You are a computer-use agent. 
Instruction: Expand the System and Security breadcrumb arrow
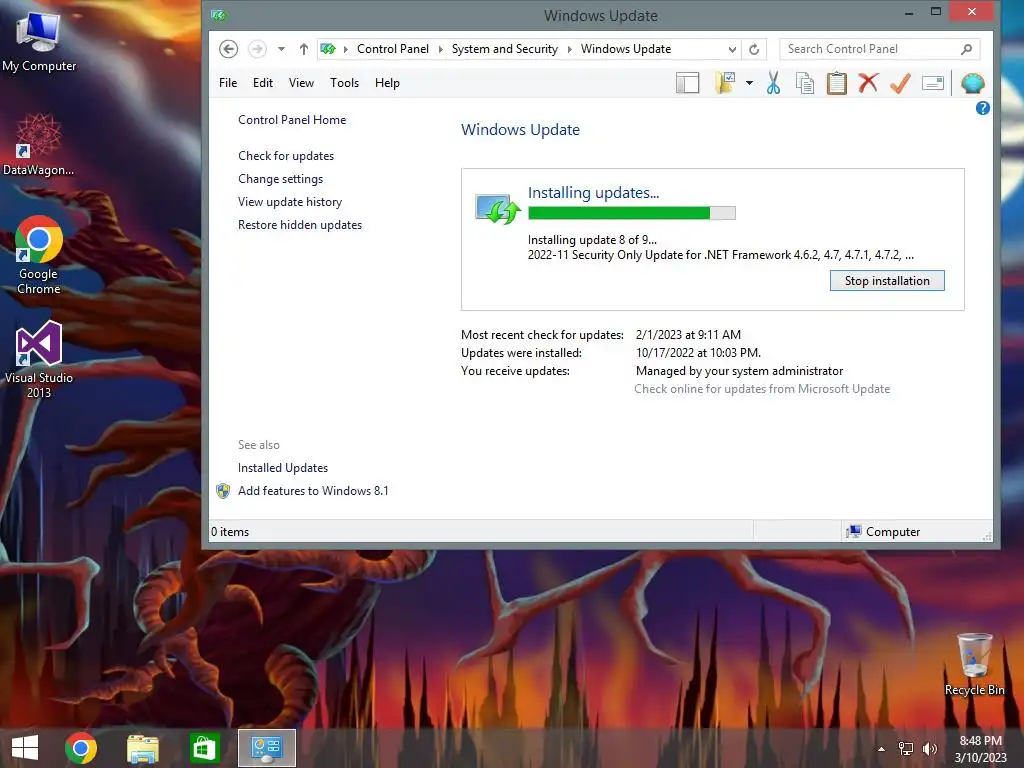tap(569, 49)
